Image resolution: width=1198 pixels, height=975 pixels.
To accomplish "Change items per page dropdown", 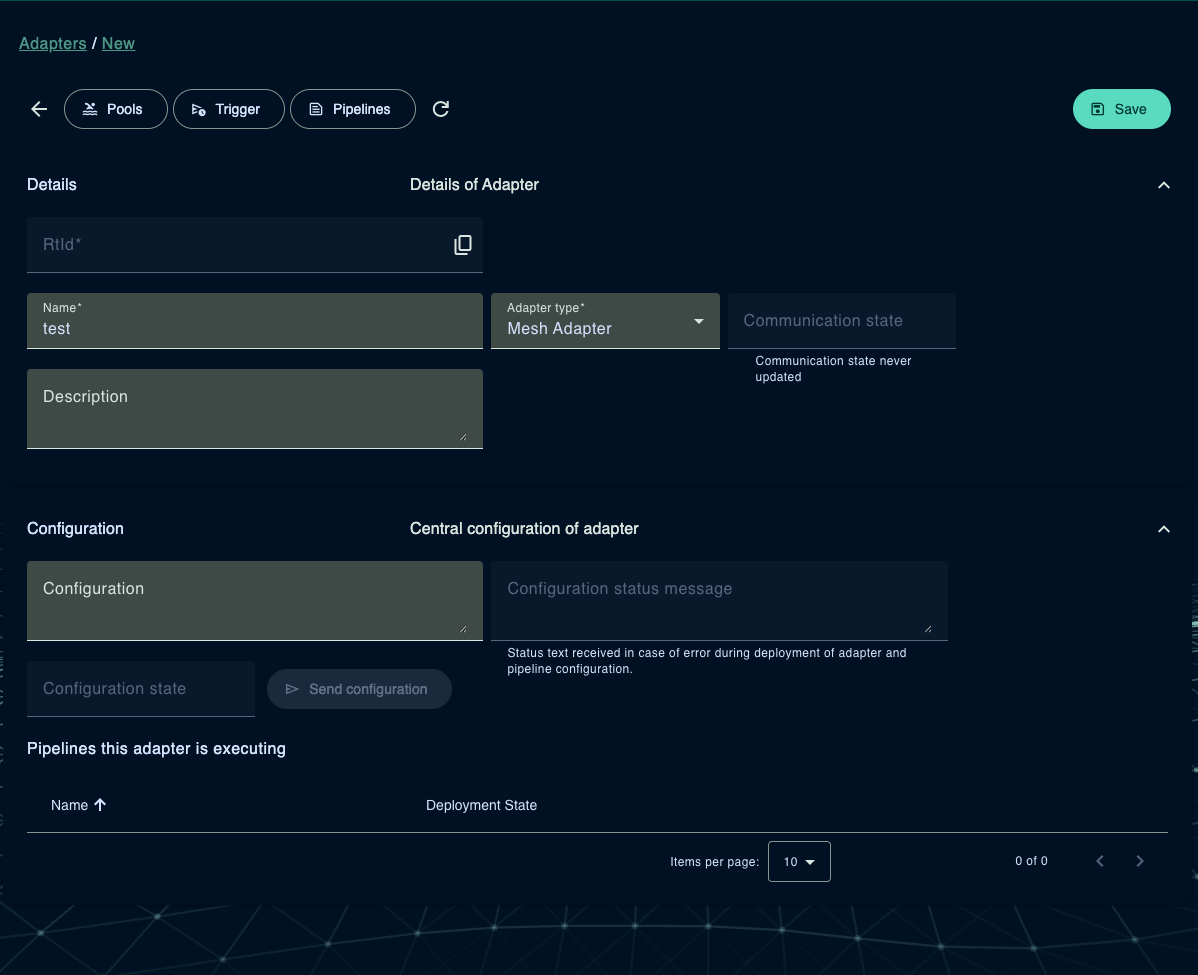I will tap(799, 862).
